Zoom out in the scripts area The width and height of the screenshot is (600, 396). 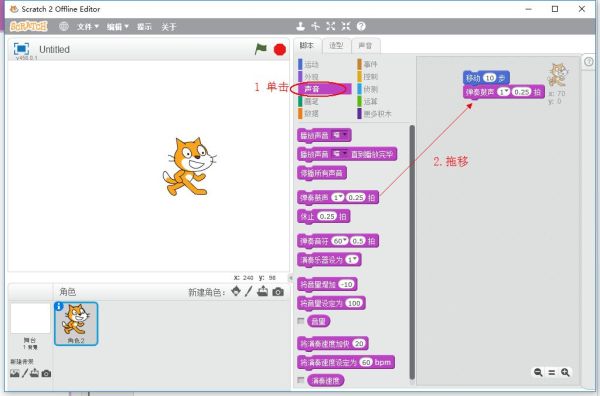538,372
